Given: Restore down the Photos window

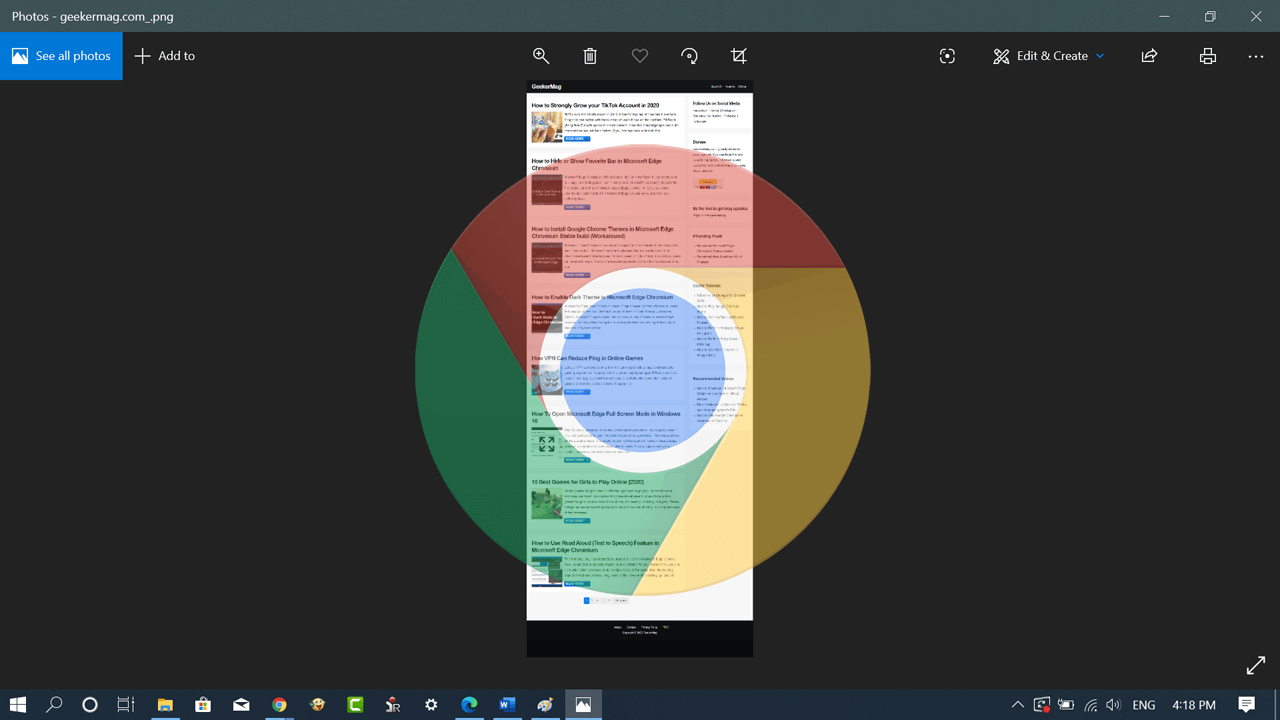Looking at the screenshot, I should pos(1210,16).
